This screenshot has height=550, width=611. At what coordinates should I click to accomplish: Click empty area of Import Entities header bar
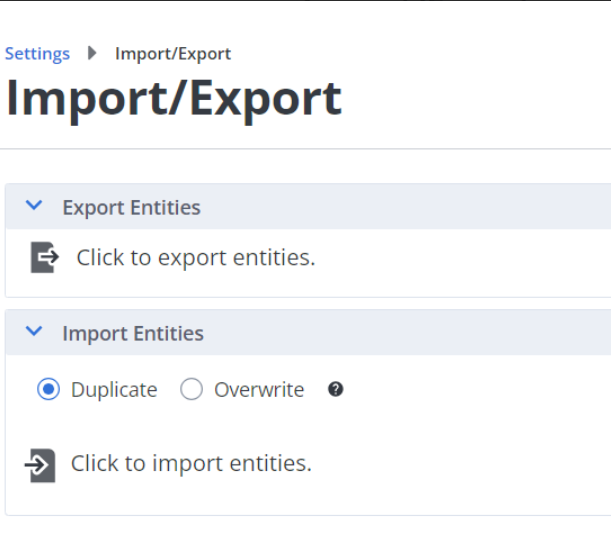point(420,333)
